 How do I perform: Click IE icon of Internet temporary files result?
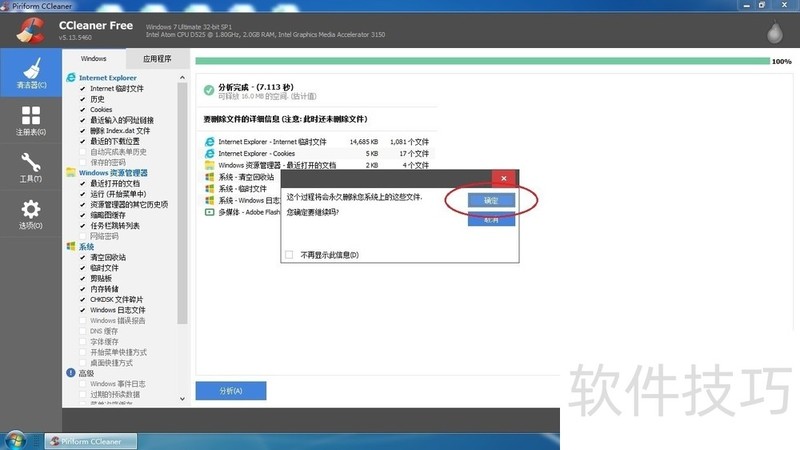click(209, 141)
